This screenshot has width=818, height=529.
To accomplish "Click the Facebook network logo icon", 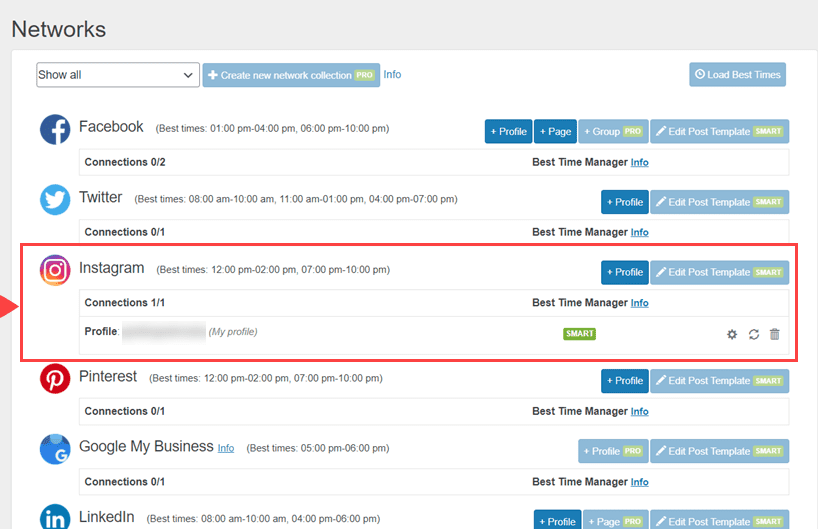I will point(55,130).
